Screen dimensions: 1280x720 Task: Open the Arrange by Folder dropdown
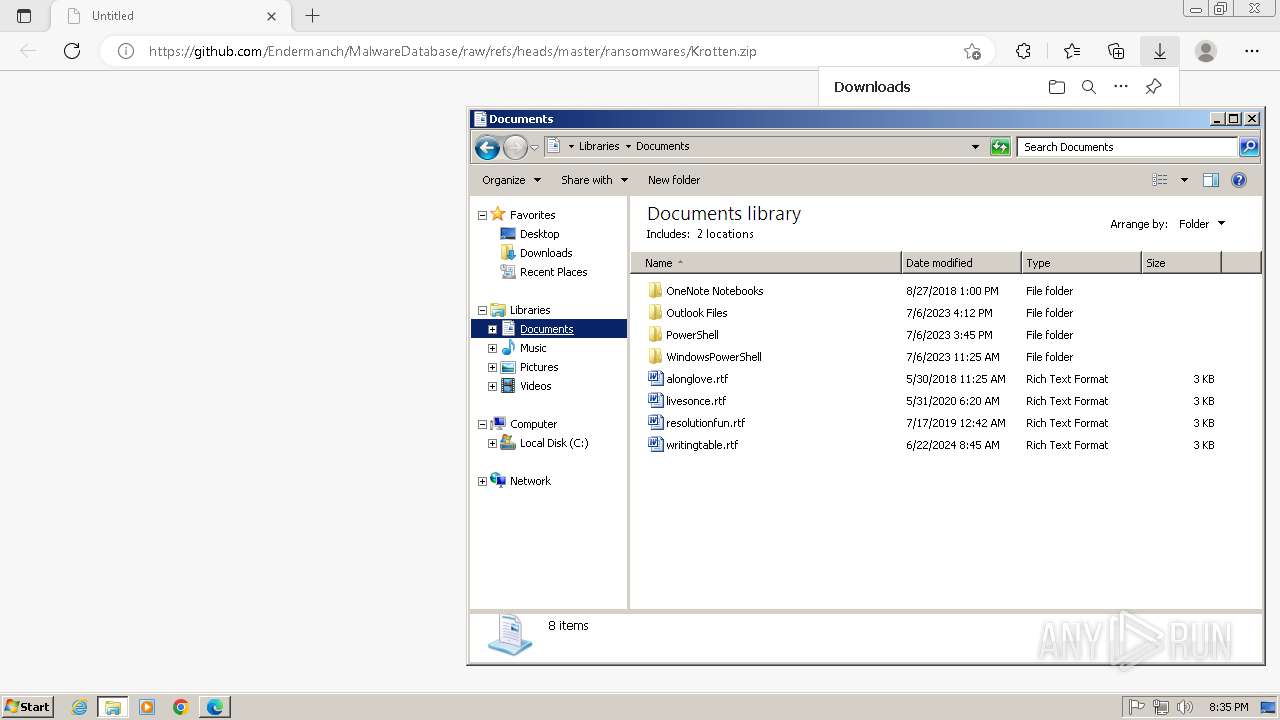[x=1202, y=224]
